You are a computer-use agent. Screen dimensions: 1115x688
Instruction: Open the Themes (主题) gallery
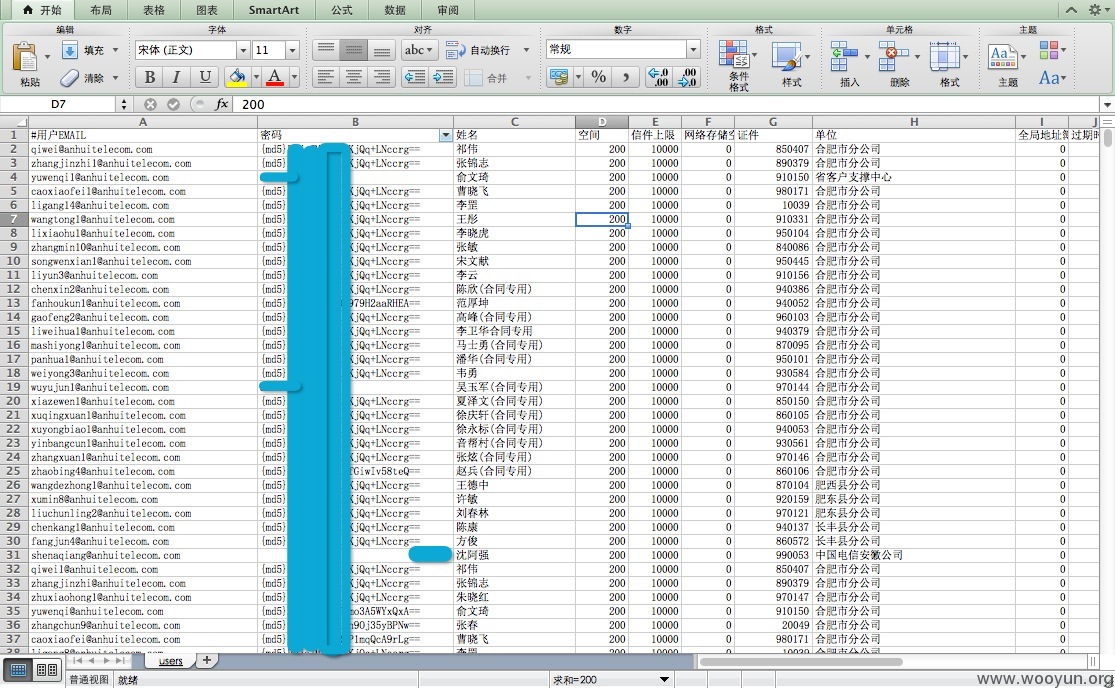click(1003, 57)
